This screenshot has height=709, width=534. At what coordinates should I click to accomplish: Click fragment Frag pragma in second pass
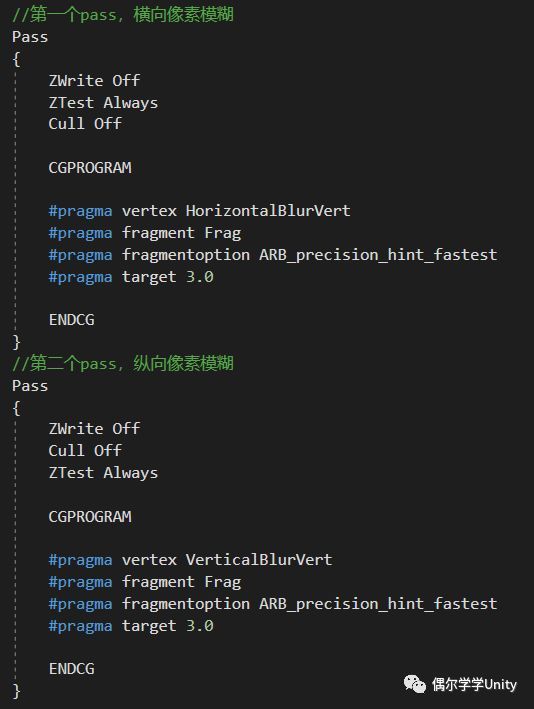click(181, 582)
